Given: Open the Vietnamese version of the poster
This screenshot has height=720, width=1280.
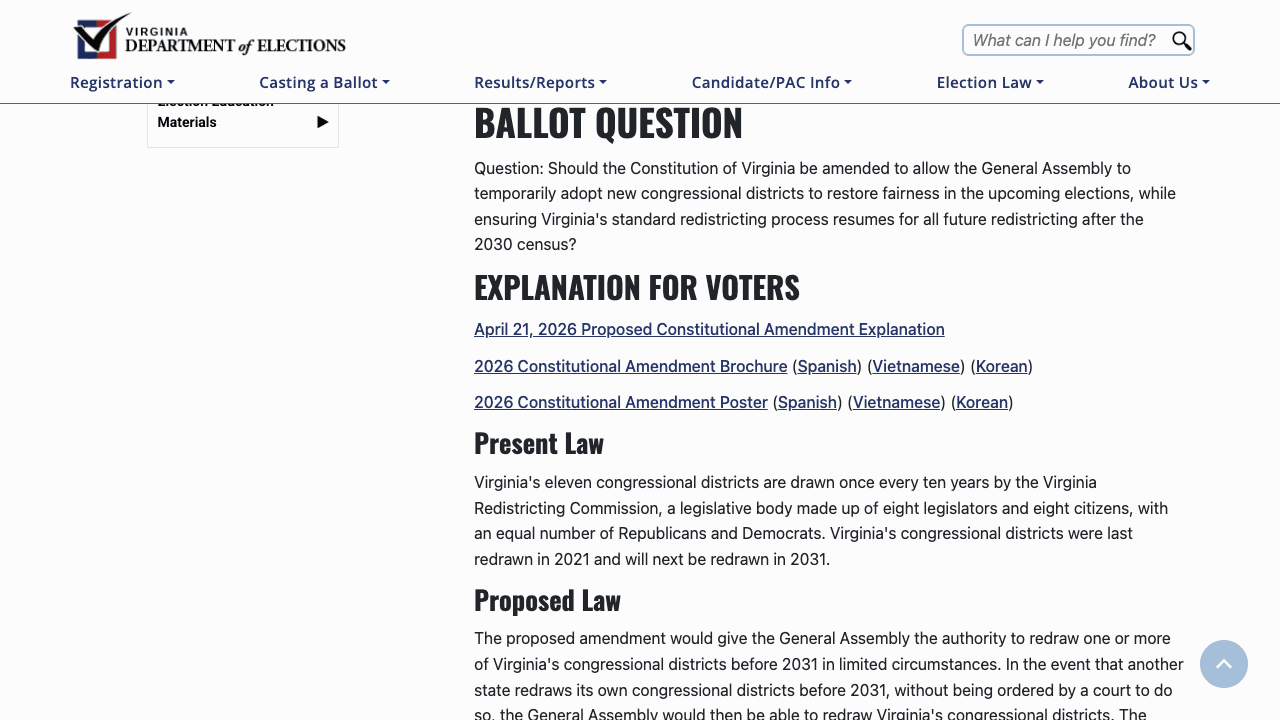Looking at the screenshot, I should coord(895,402).
